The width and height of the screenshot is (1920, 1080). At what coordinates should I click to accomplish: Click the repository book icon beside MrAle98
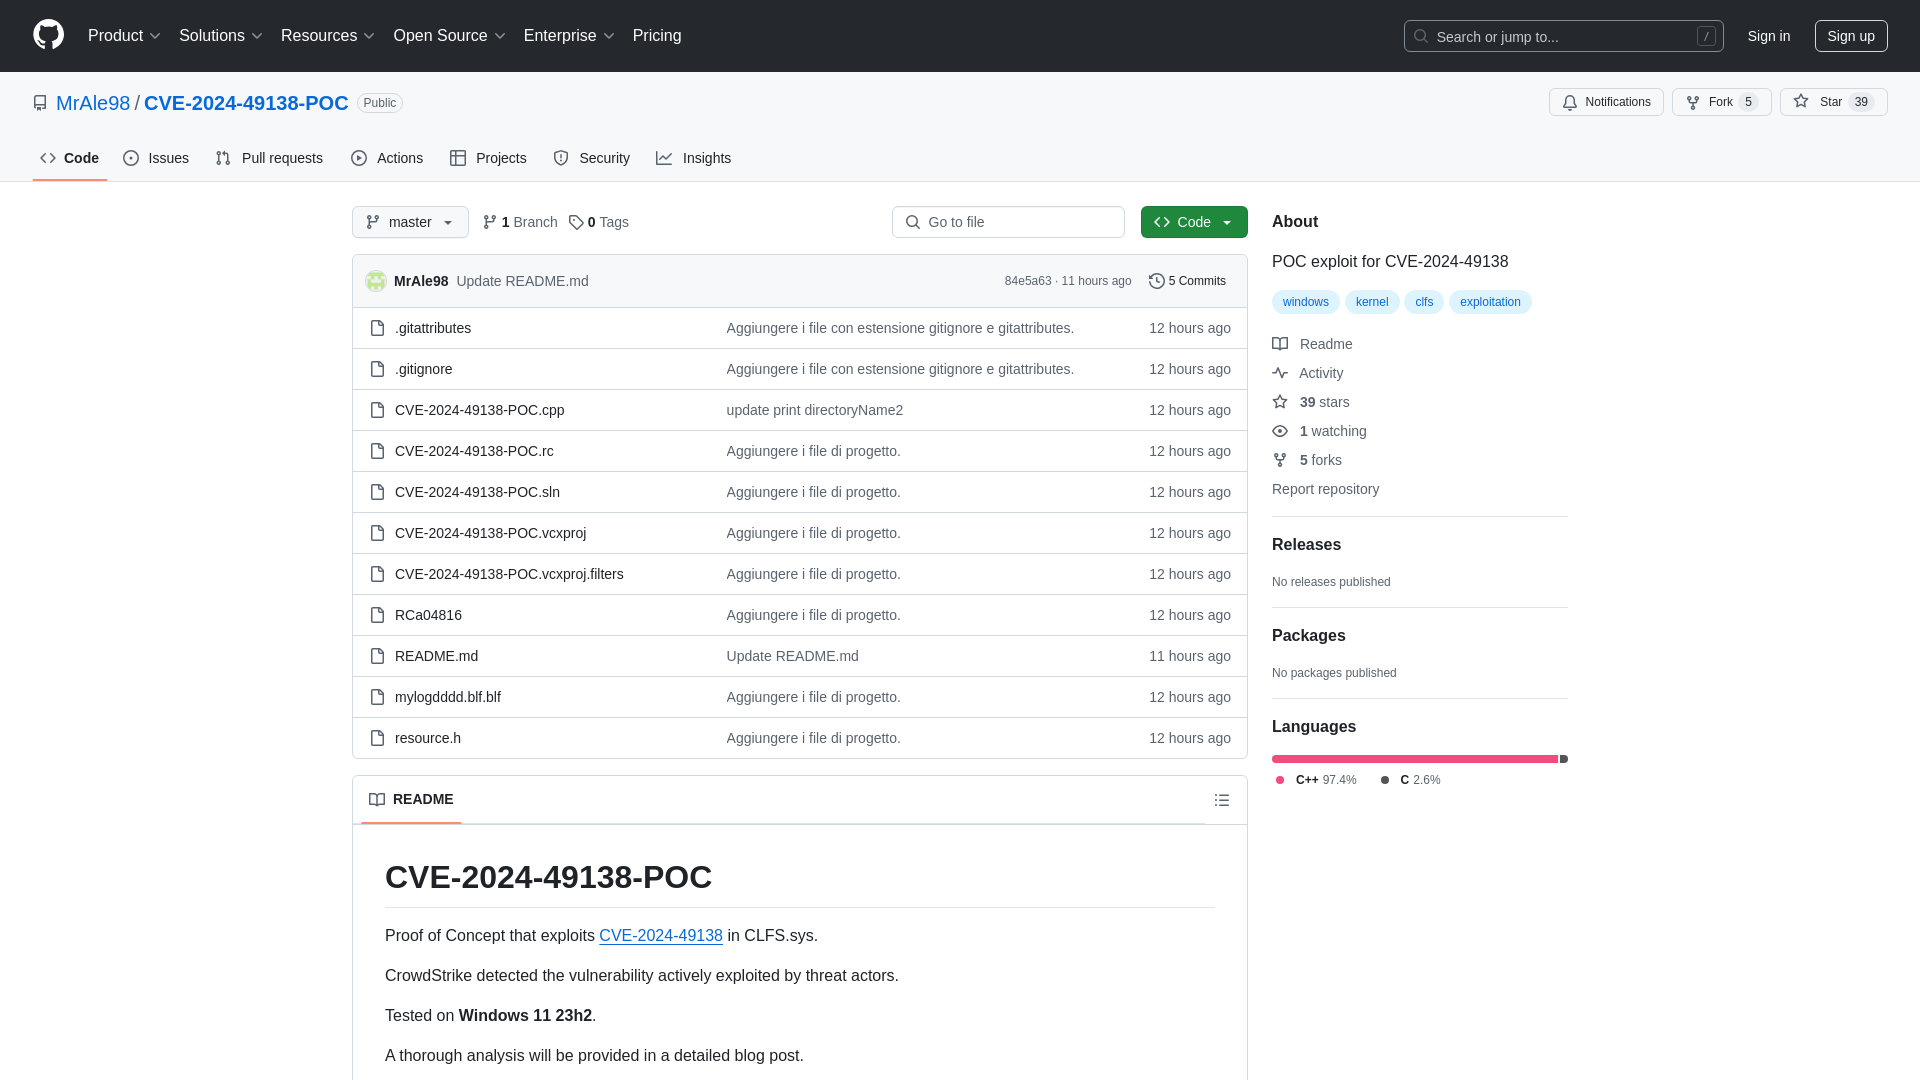[x=40, y=103]
